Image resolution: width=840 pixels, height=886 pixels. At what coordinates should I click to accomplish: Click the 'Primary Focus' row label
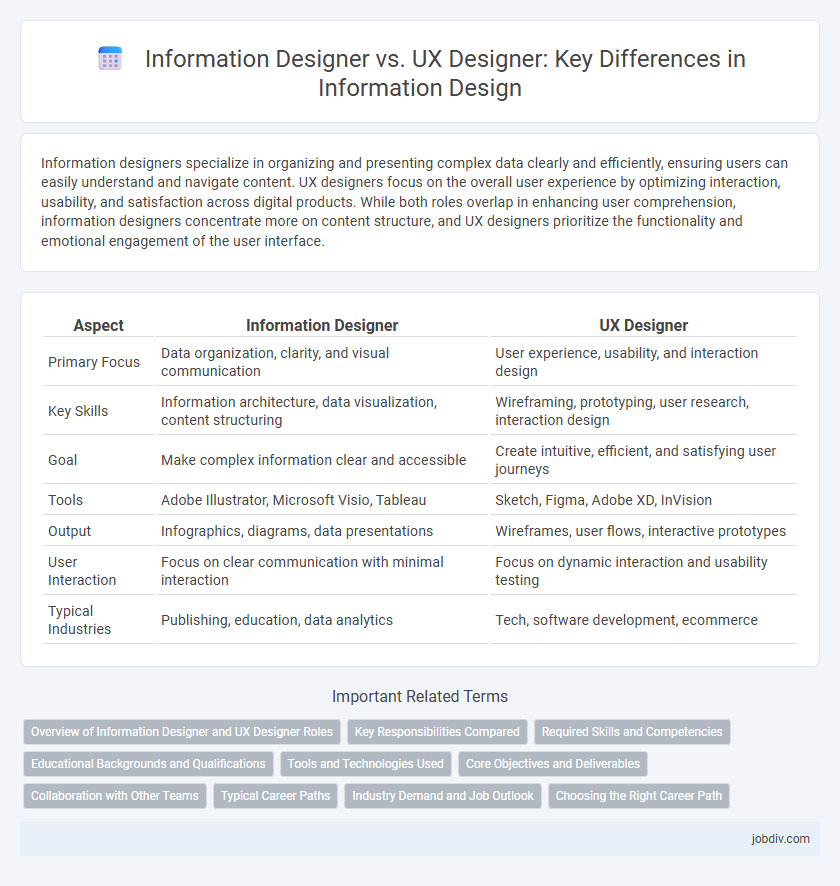click(94, 362)
